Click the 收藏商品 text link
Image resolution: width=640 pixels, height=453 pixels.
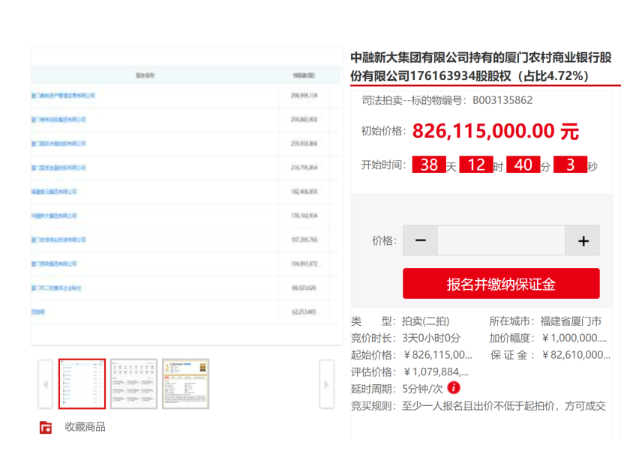coord(85,427)
